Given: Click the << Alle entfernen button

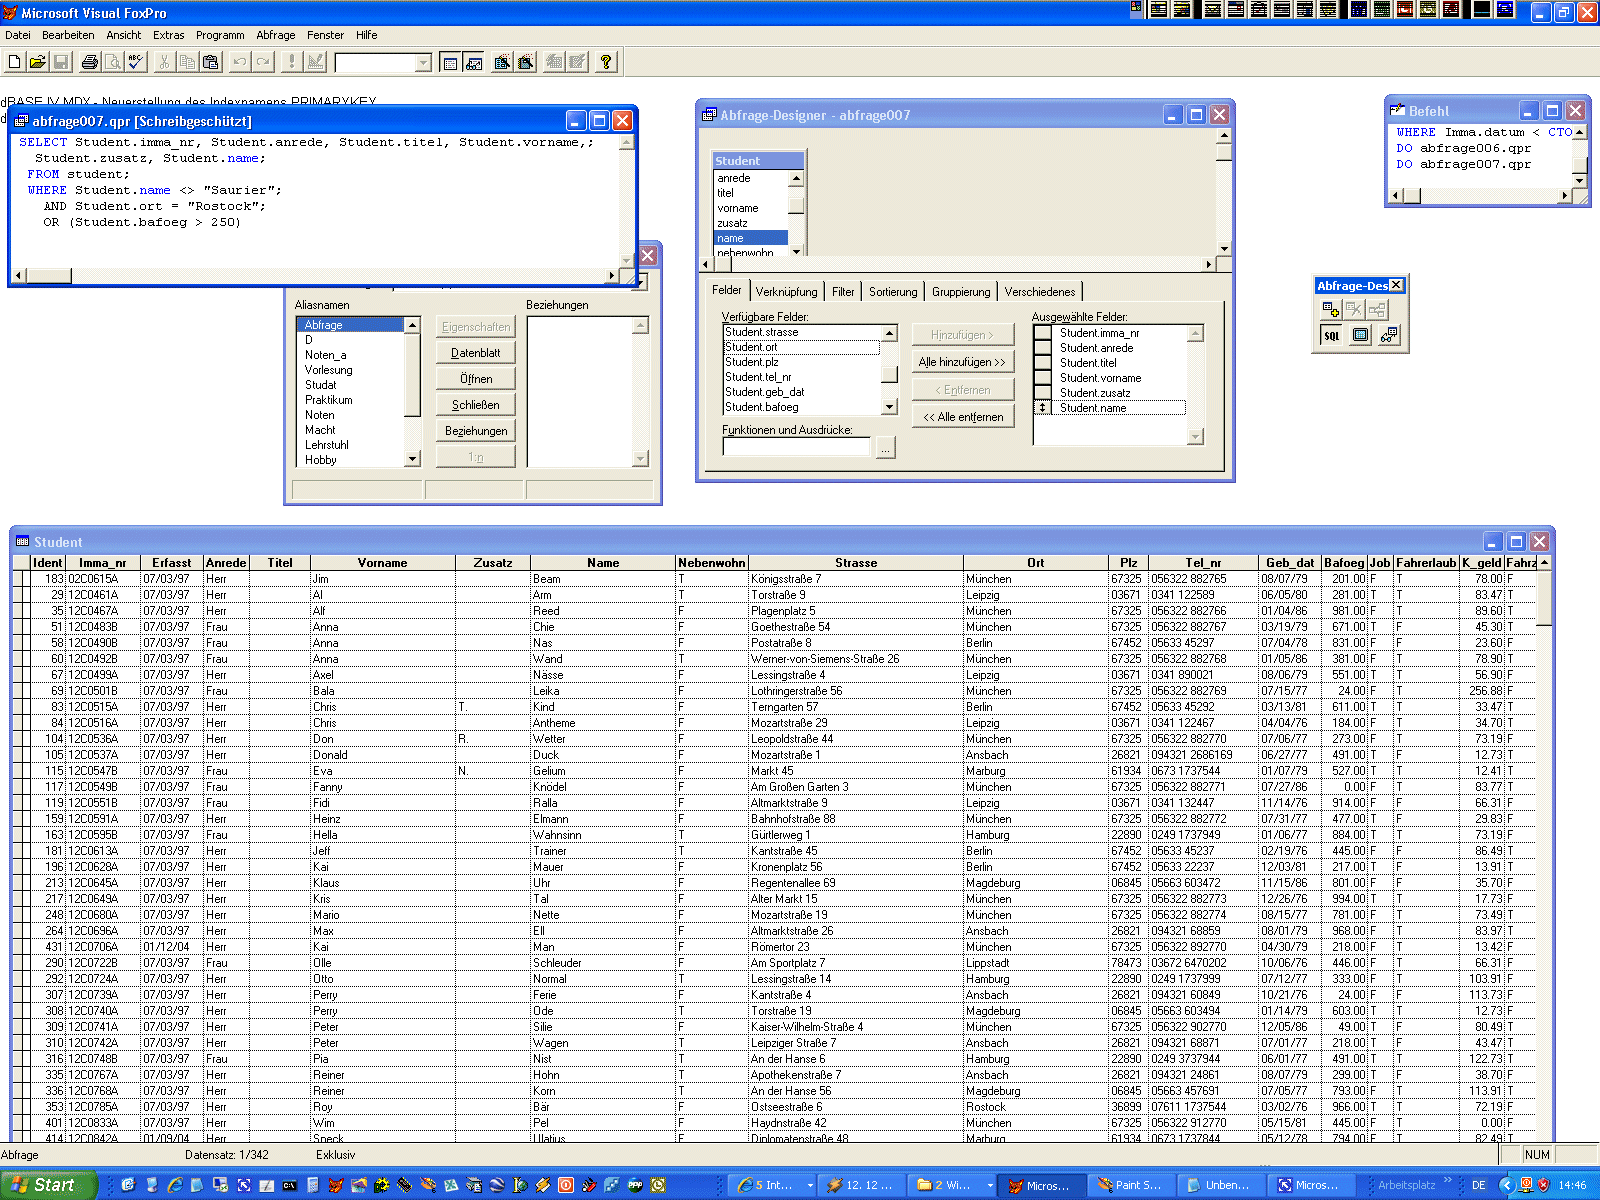Looking at the screenshot, I should (962, 417).
